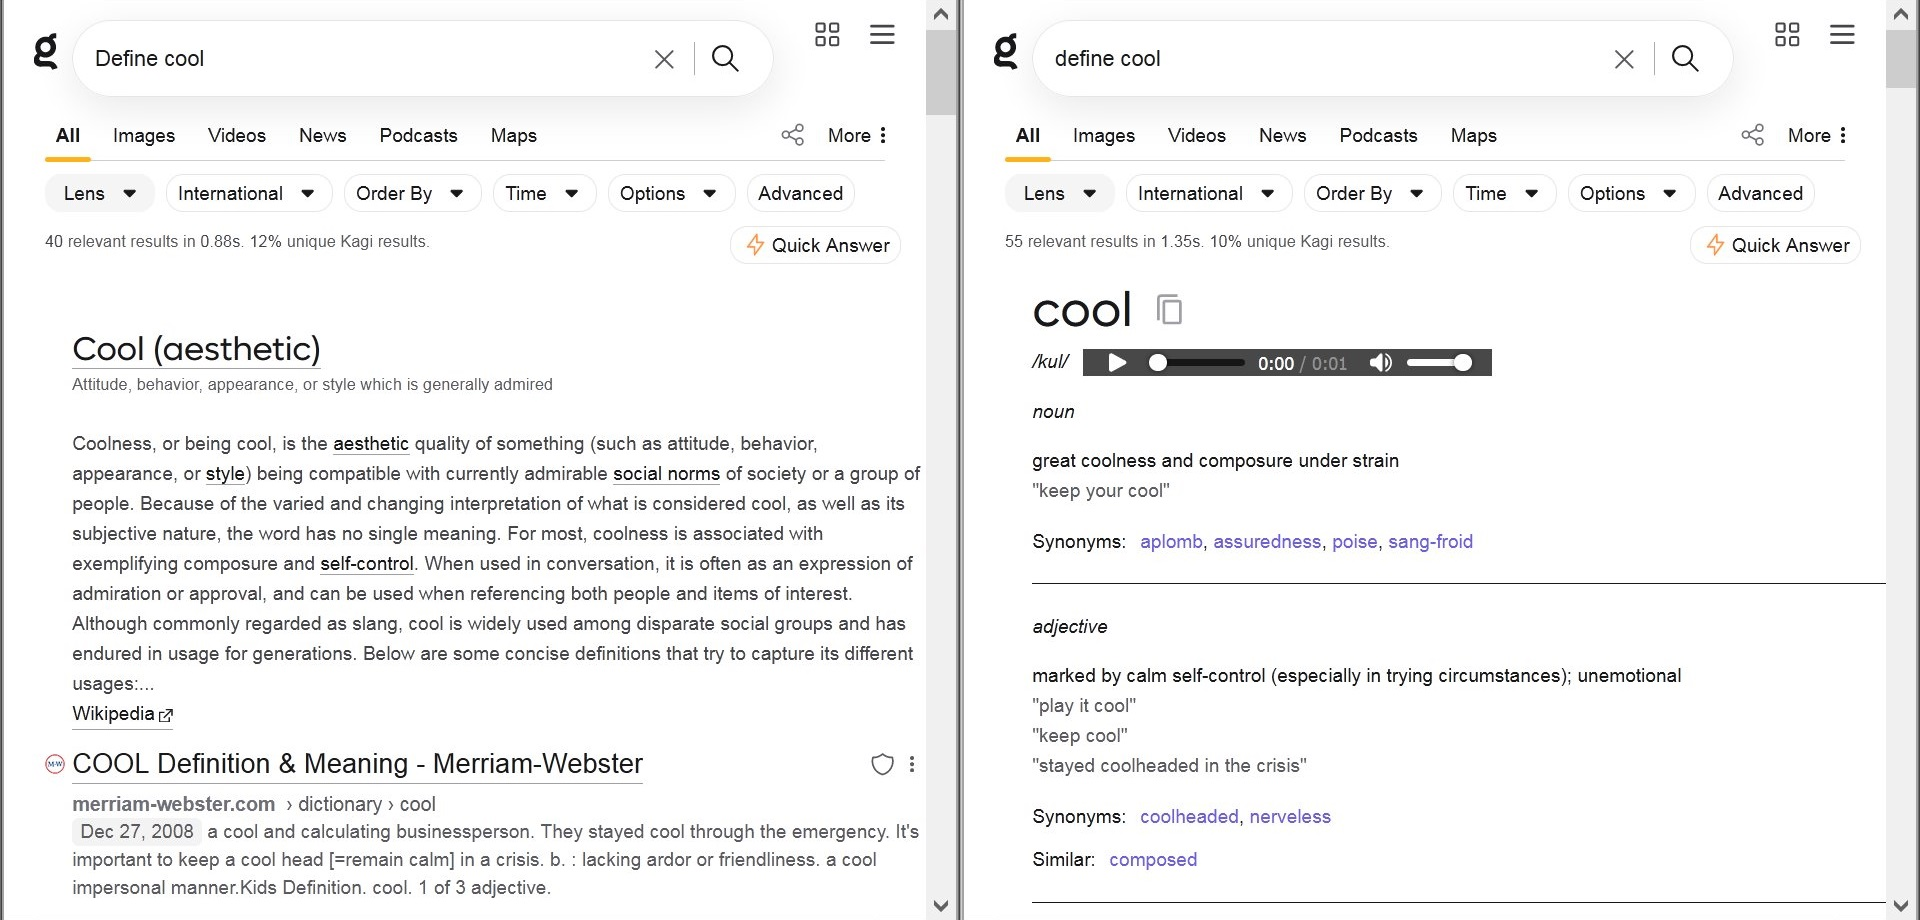The height and width of the screenshot is (920, 1920).
Task: Click synonym aplomb
Action: point(1171,541)
